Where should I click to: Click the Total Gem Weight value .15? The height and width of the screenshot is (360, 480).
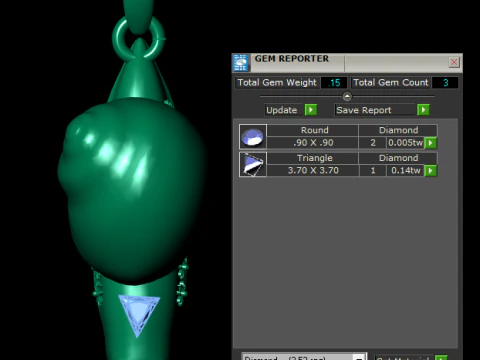coord(334,83)
